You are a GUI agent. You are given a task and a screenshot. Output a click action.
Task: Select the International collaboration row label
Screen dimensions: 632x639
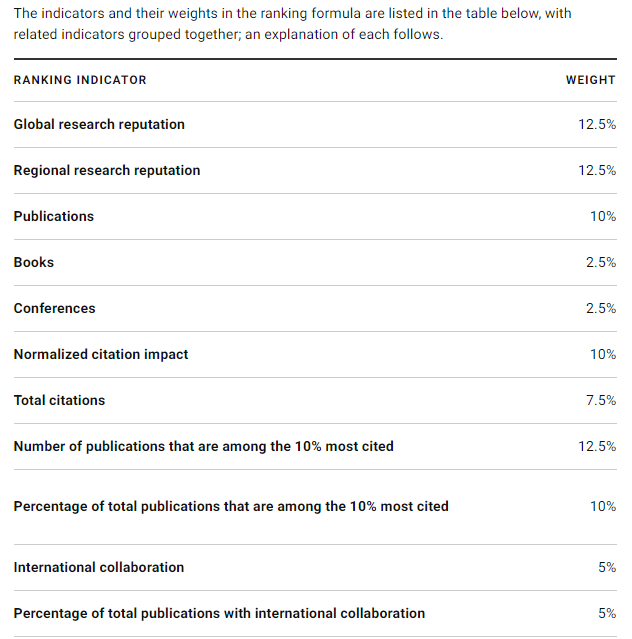(x=99, y=568)
